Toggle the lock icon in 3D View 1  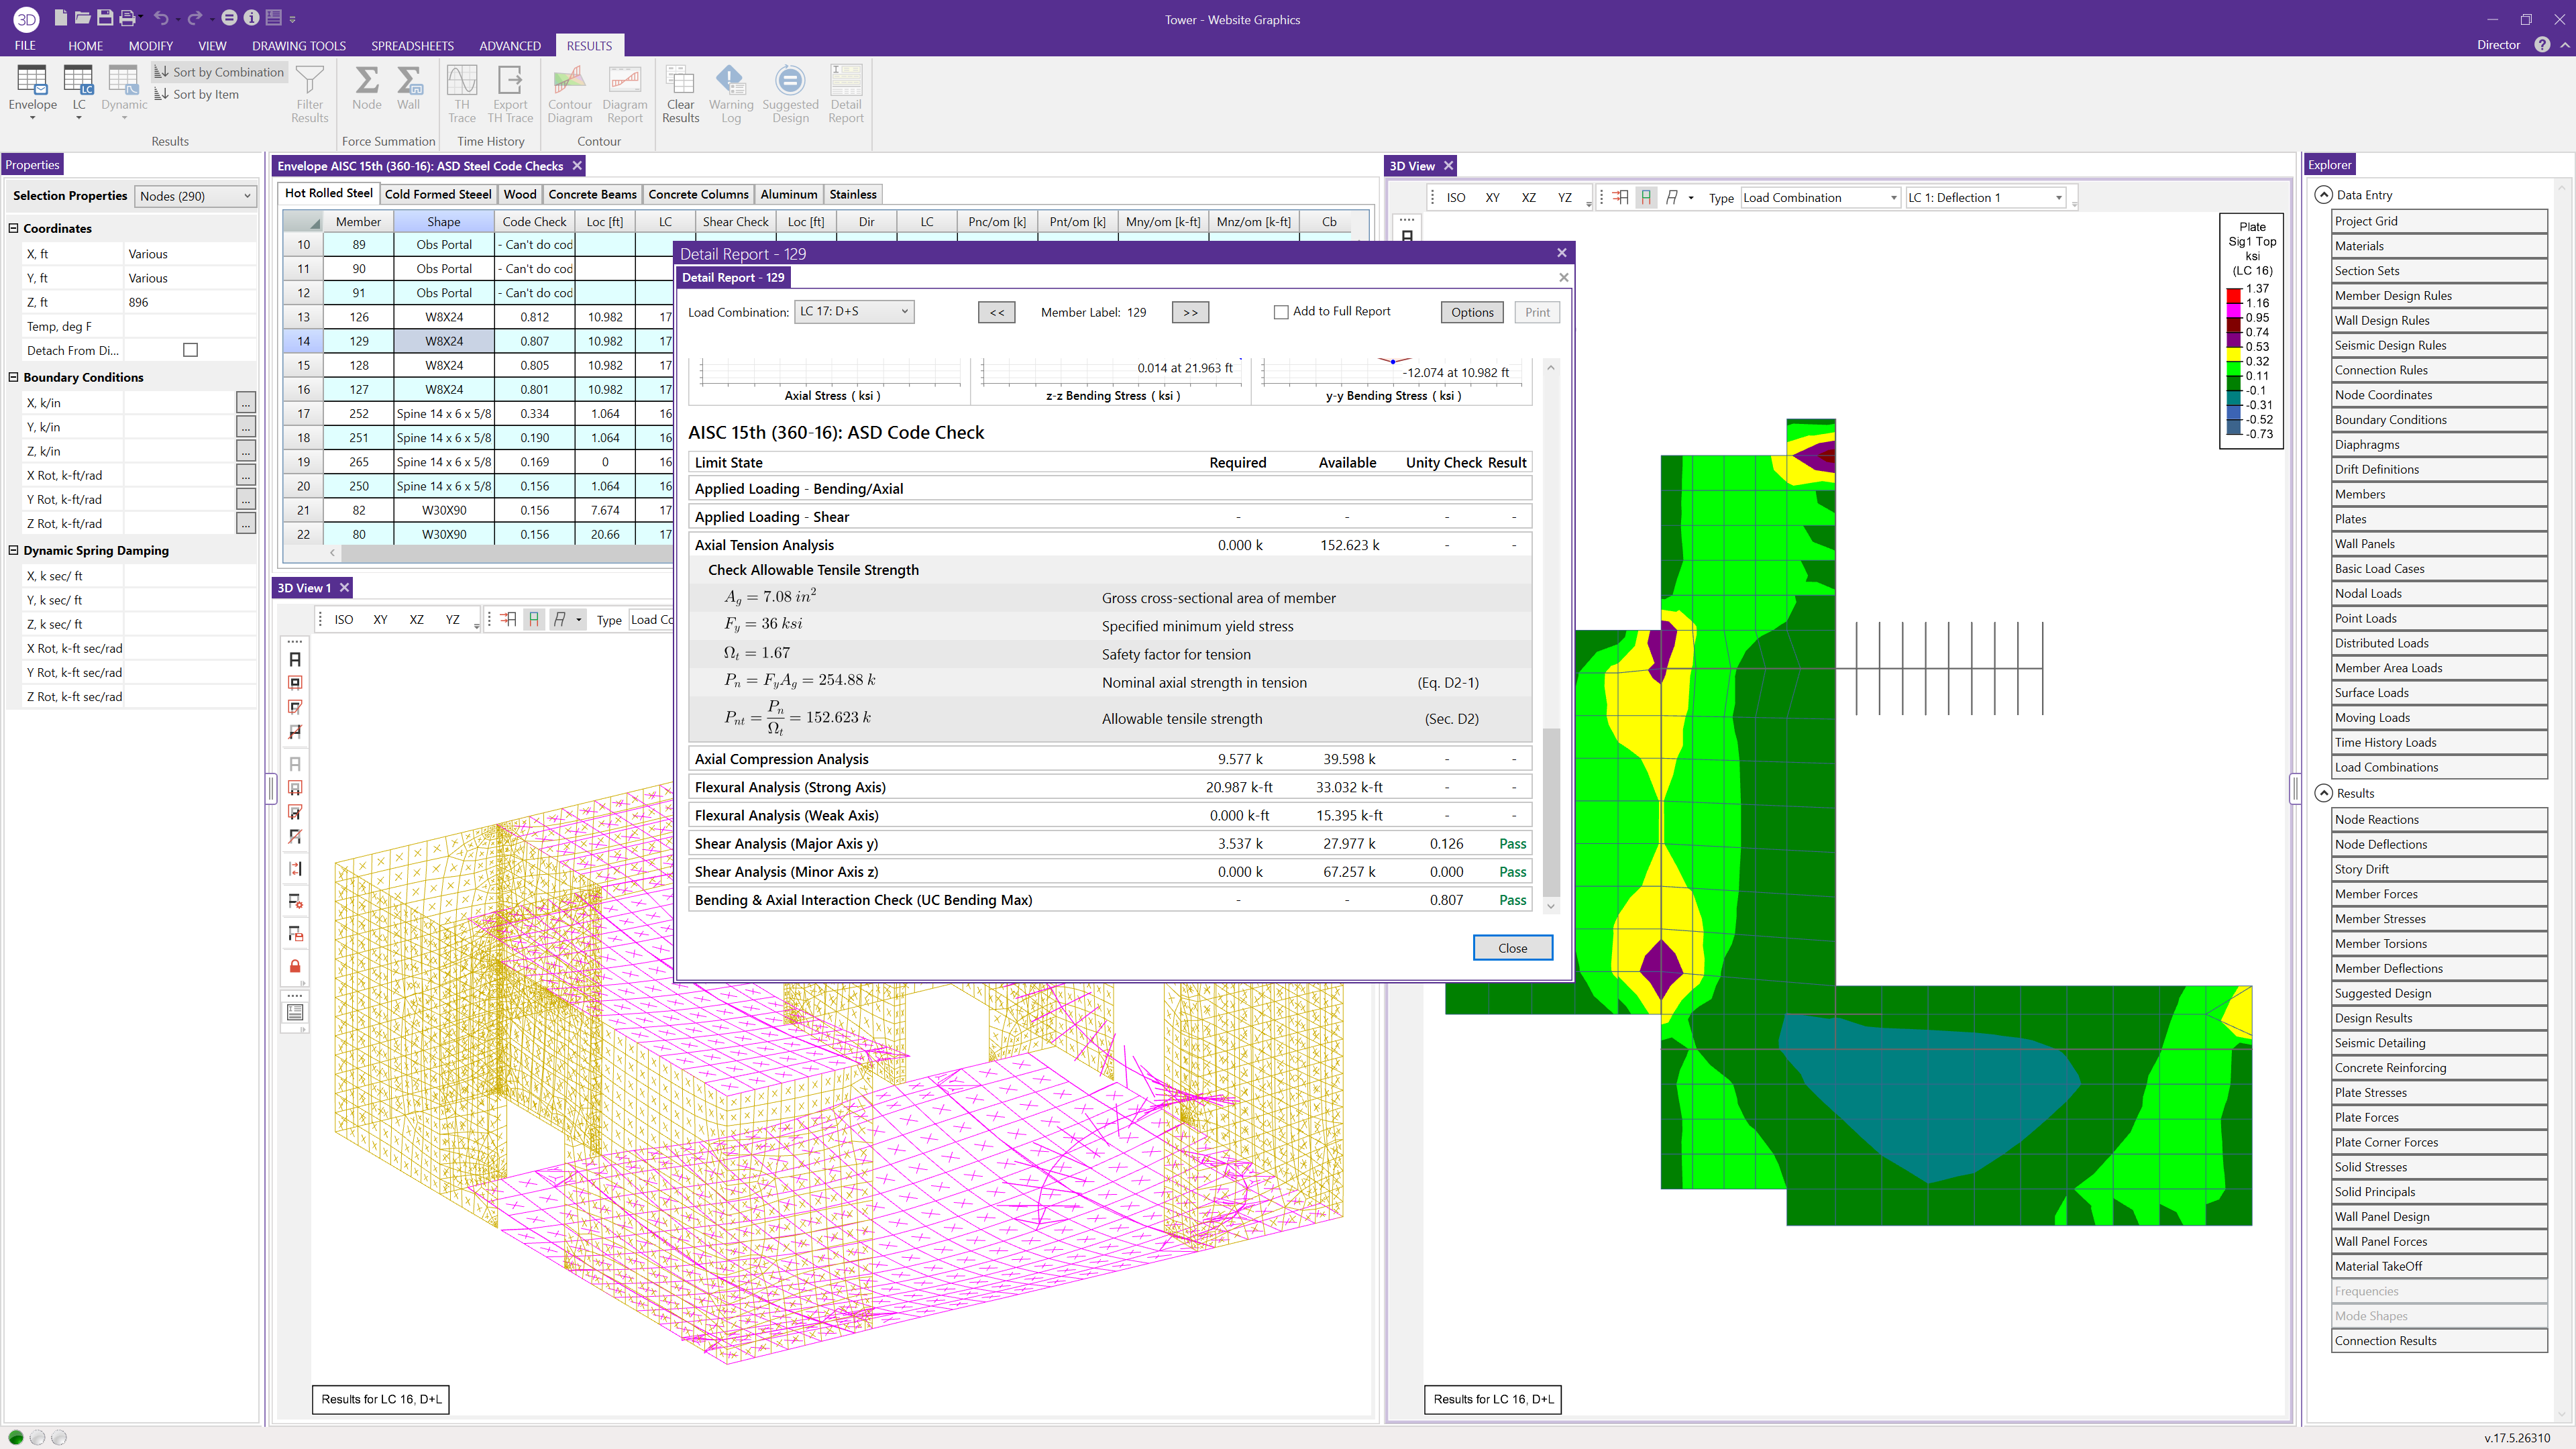[295, 966]
